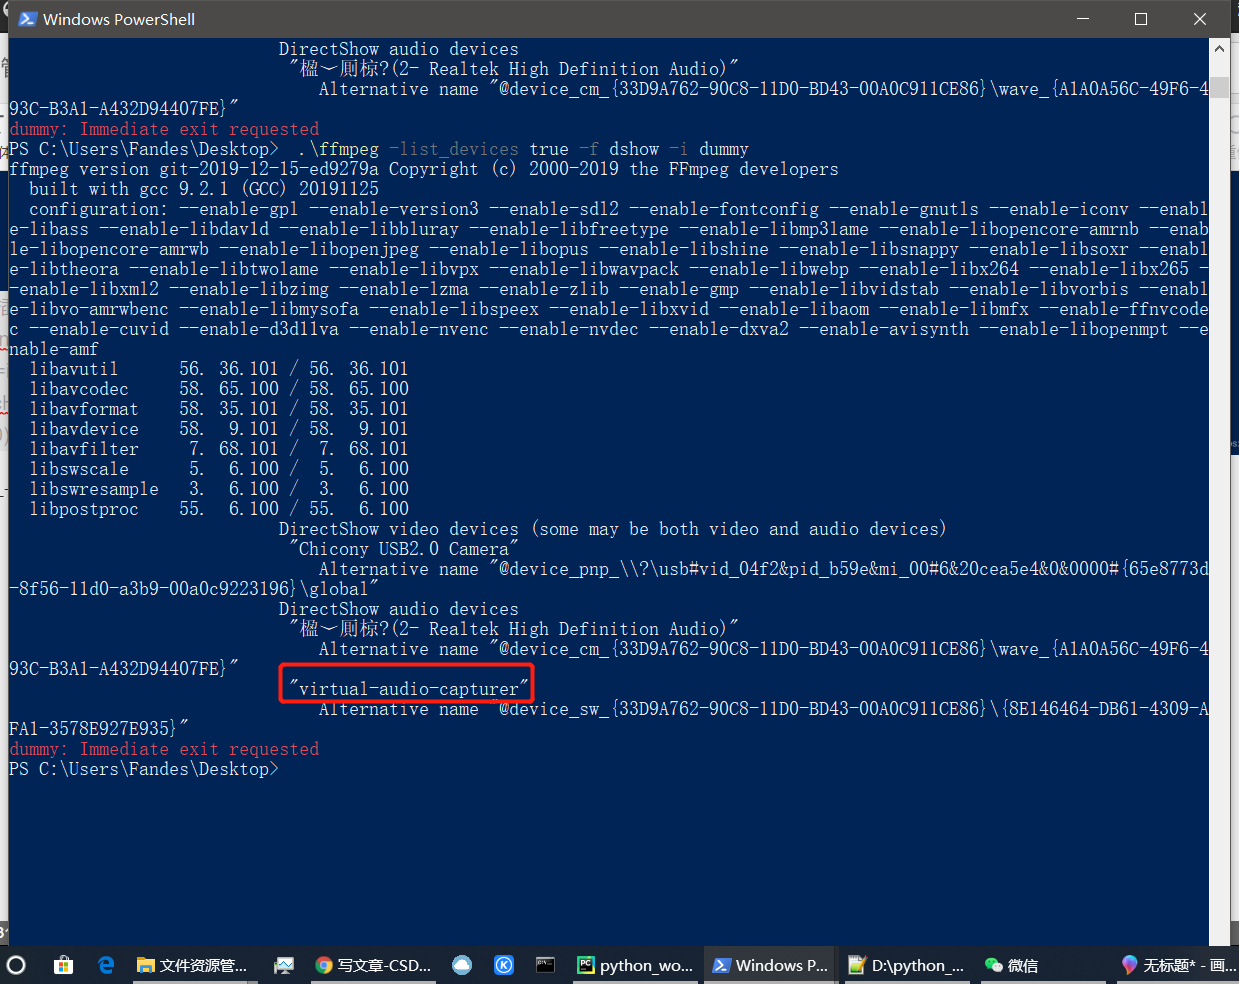Screen dimensions: 1239x984
Task: Click the PowerShell icon in the title bar
Action: click(x=27, y=19)
